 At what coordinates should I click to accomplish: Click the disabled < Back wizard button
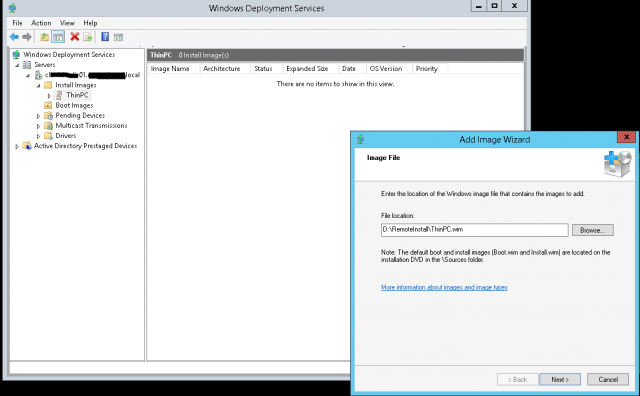point(518,379)
